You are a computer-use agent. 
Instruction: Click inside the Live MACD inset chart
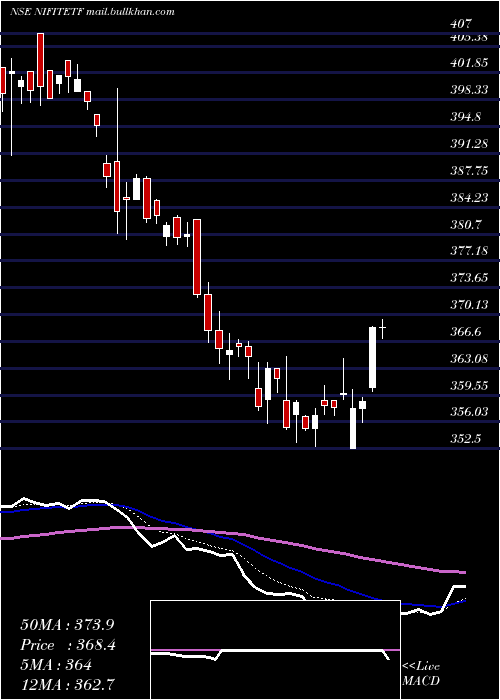click(275, 650)
